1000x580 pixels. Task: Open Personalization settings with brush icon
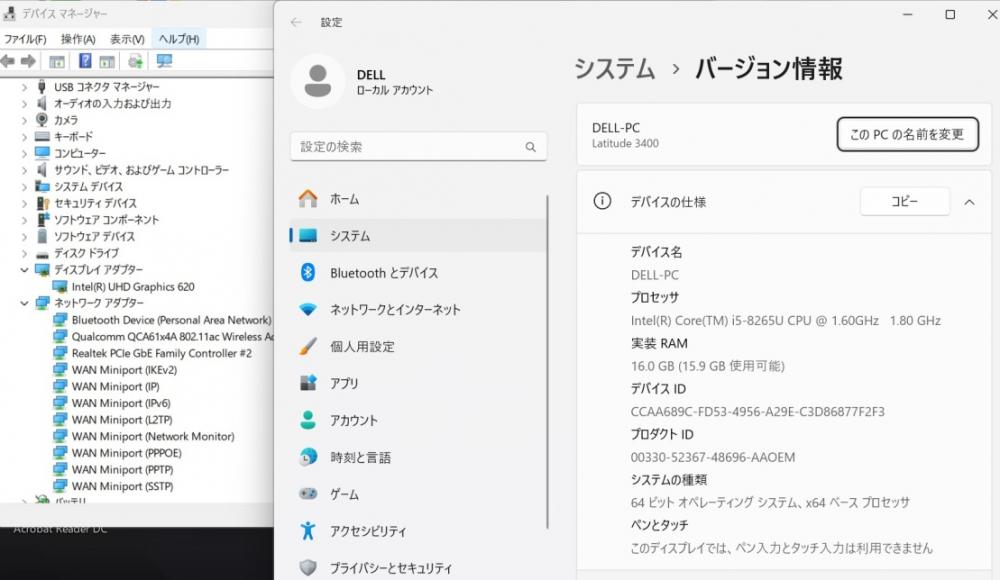(418, 347)
